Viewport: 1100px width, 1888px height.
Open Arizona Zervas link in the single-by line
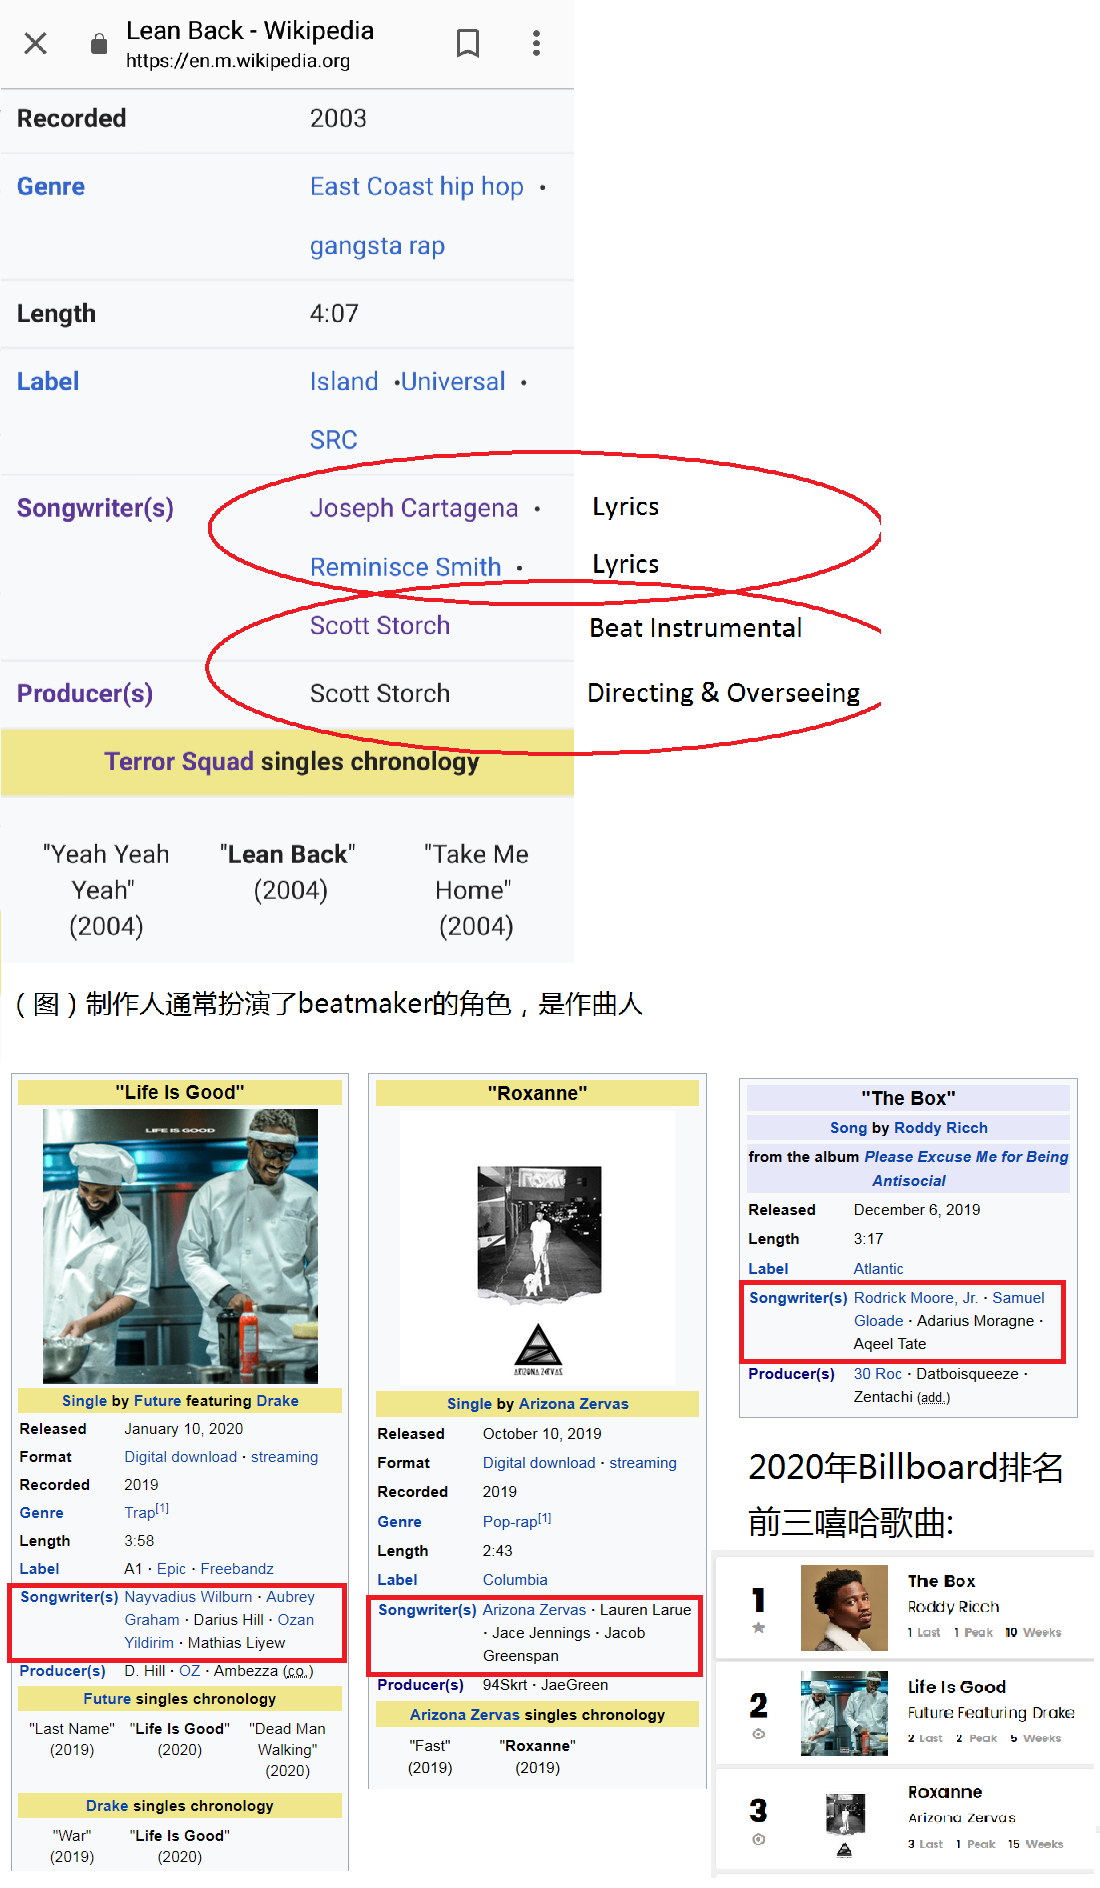click(x=574, y=1404)
